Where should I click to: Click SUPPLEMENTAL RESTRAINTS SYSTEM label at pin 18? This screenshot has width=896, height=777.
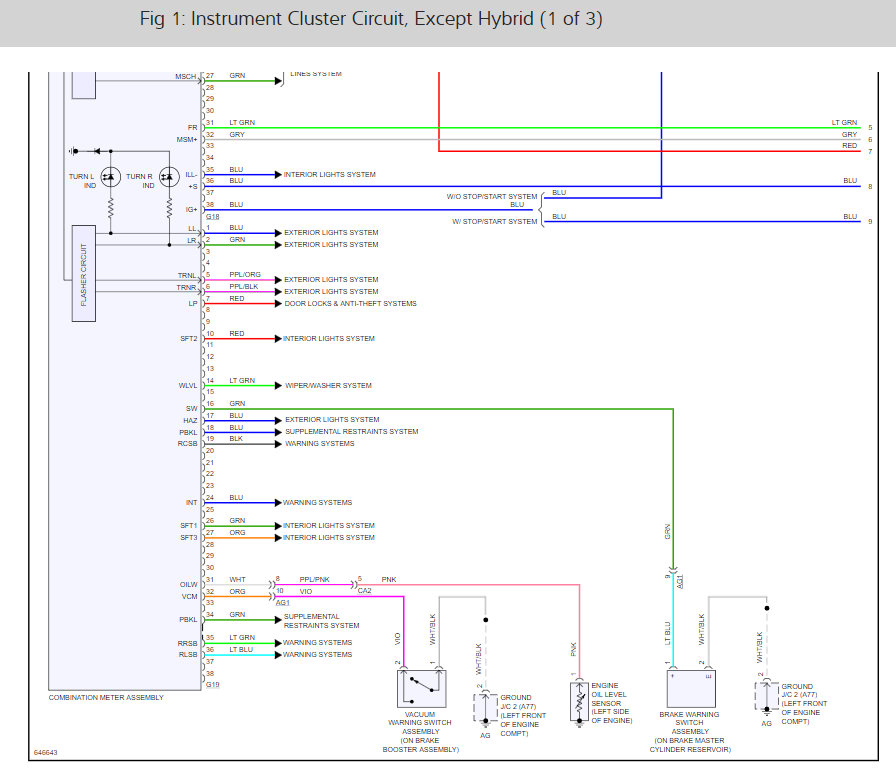point(351,432)
